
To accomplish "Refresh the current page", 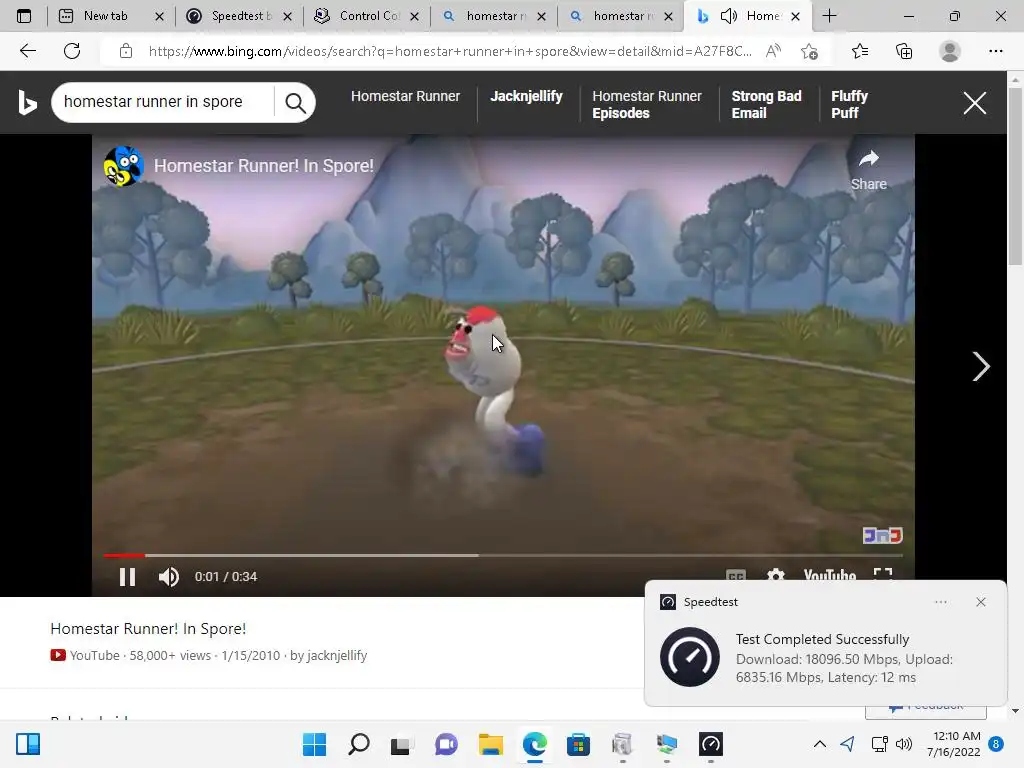I will click(x=72, y=51).
